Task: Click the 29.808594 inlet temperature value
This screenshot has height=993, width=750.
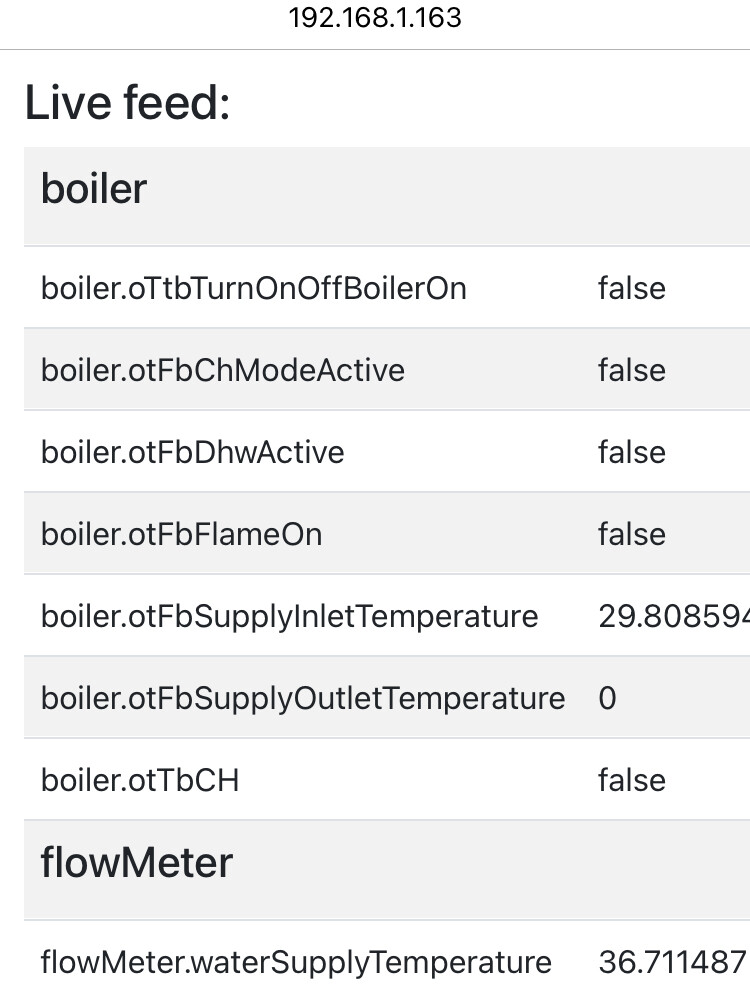Action: (x=674, y=616)
